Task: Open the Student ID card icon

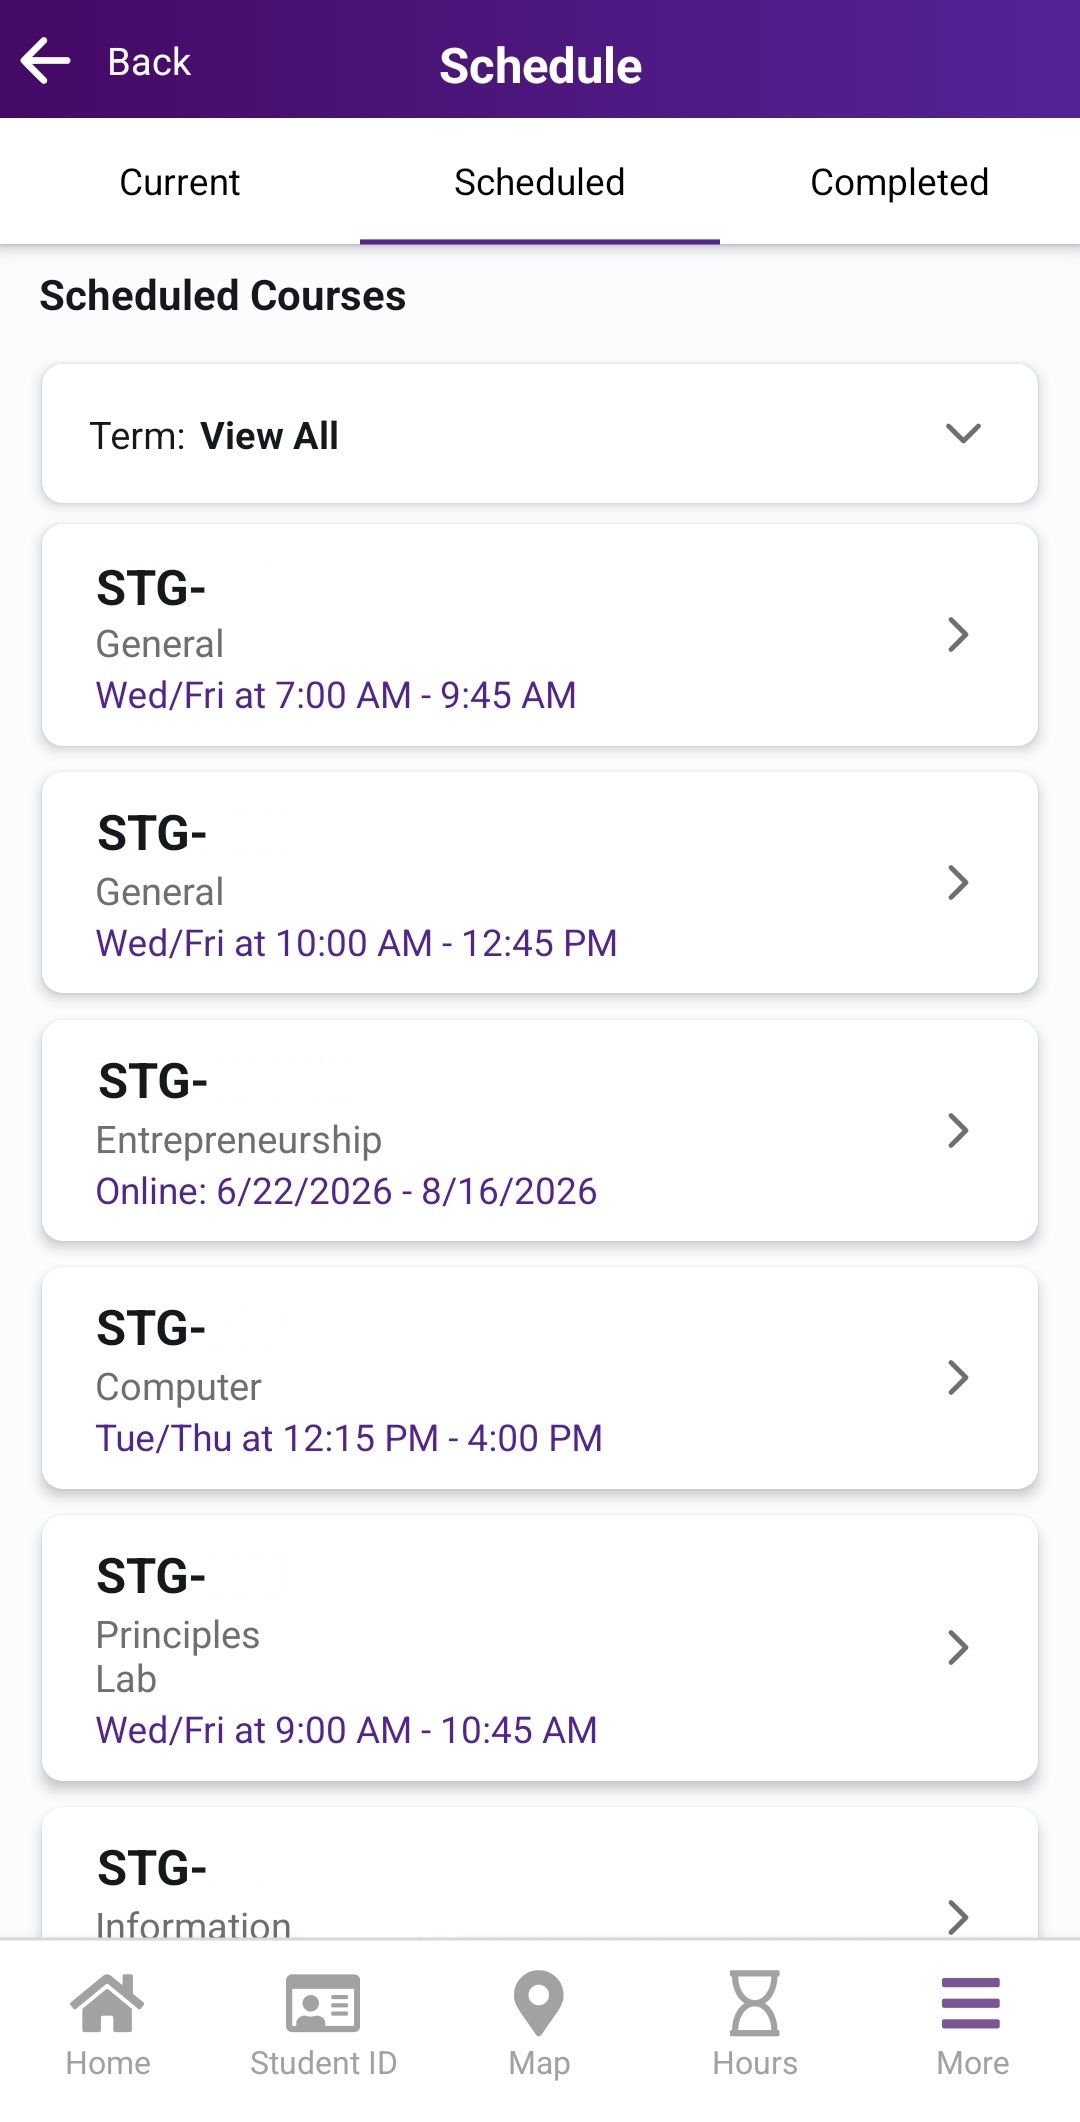Action: (x=323, y=2004)
